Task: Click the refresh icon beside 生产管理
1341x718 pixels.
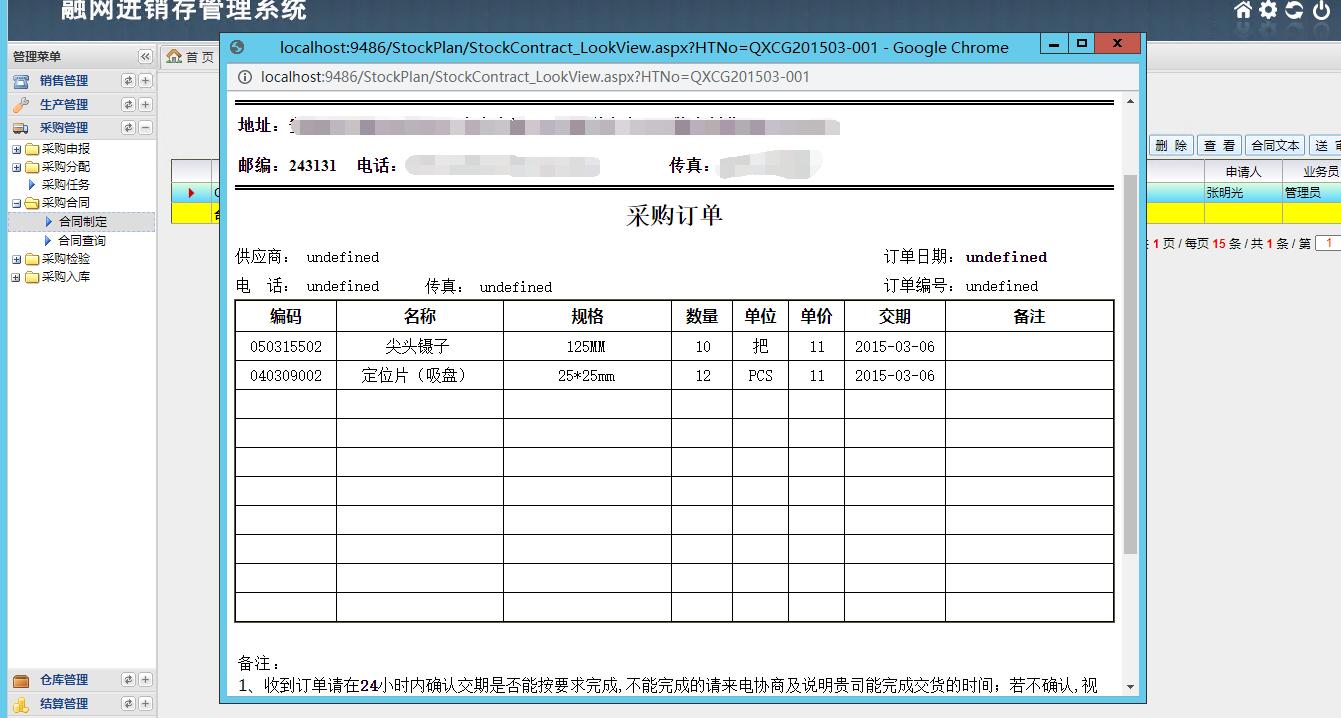Action: pyautogui.click(x=128, y=105)
